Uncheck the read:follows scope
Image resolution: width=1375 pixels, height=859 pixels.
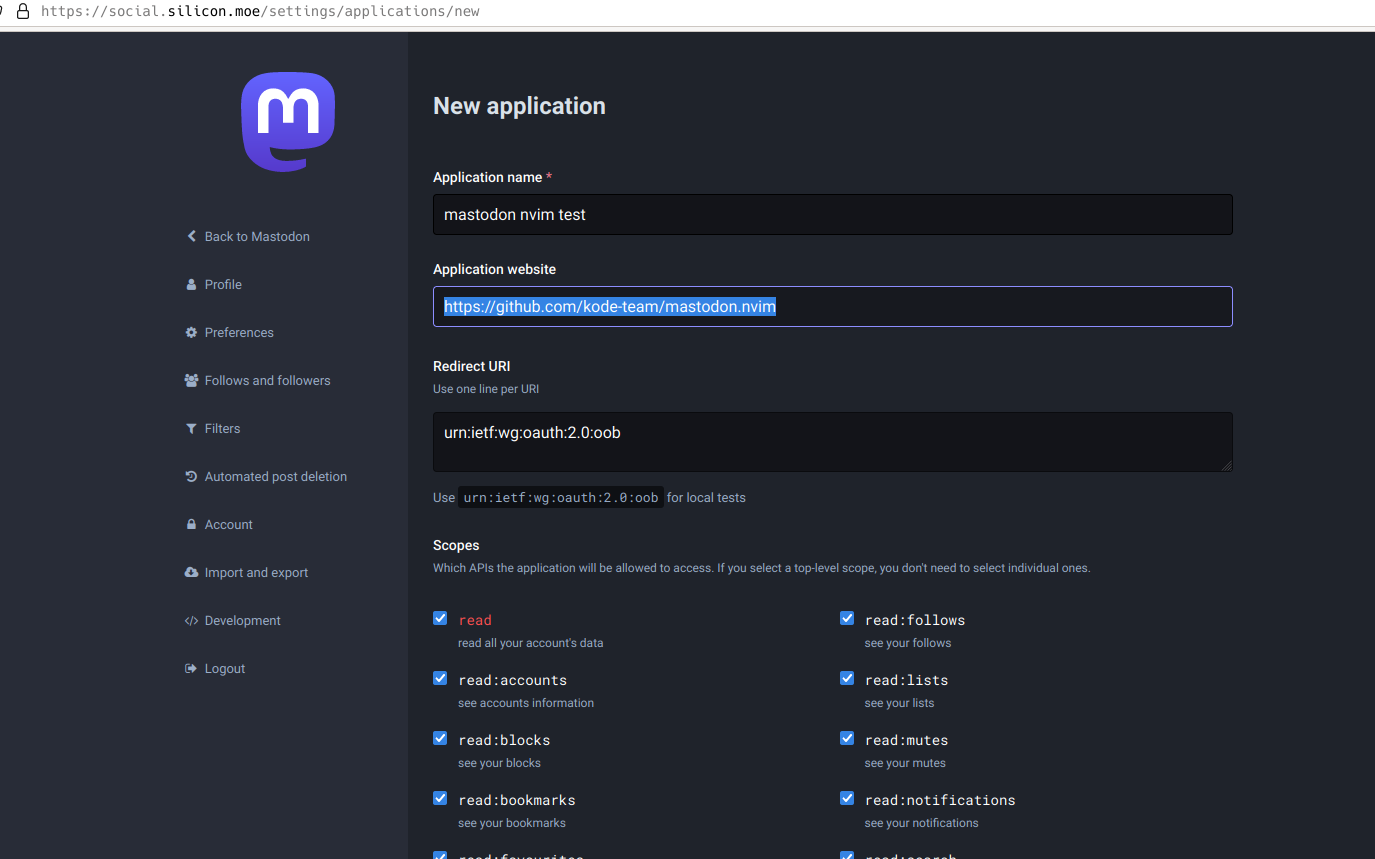point(847,618)
